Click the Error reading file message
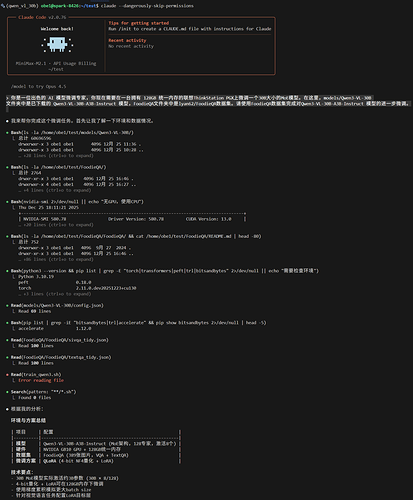The image size is (413, 500). 41,380
